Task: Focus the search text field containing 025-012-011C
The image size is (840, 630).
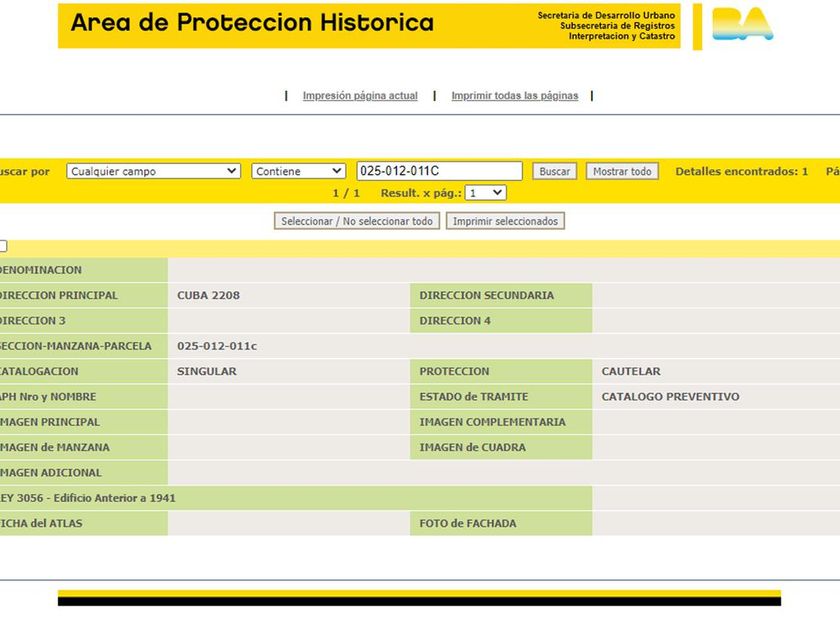Action: coord(439,171)
